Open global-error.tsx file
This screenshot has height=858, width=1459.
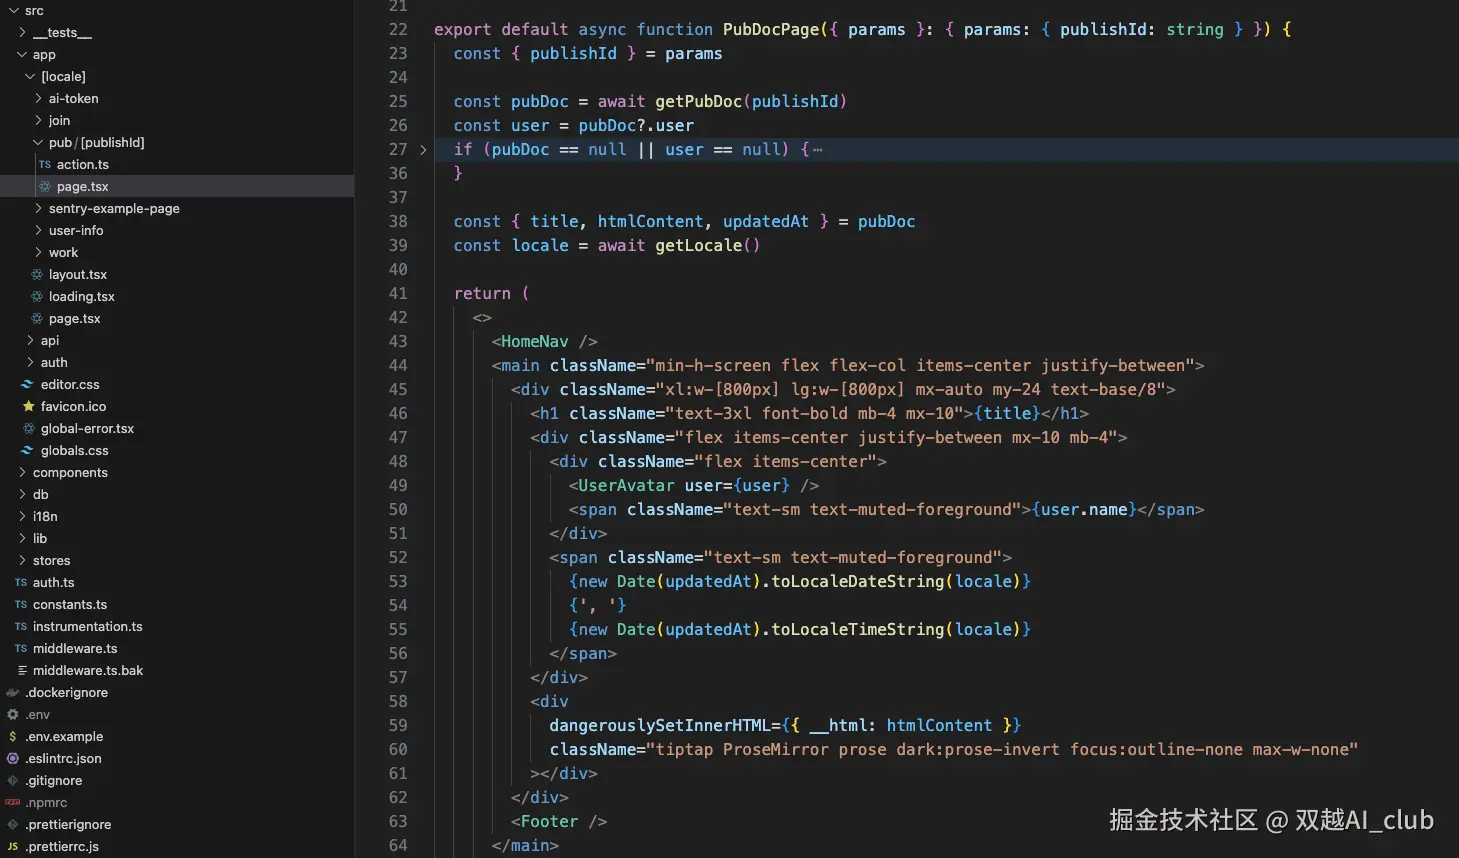coord(87,429)
